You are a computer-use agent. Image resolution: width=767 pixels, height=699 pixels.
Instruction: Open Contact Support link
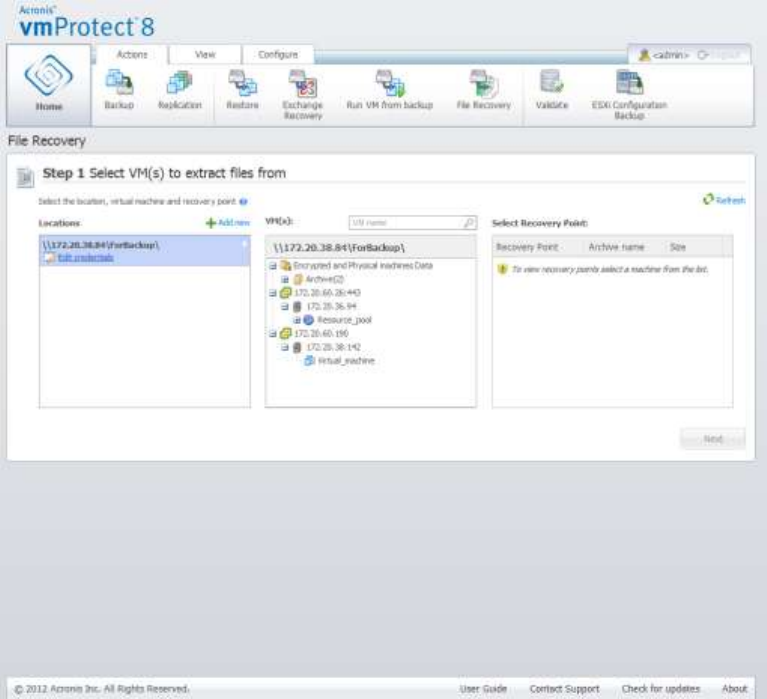[564, 688]
